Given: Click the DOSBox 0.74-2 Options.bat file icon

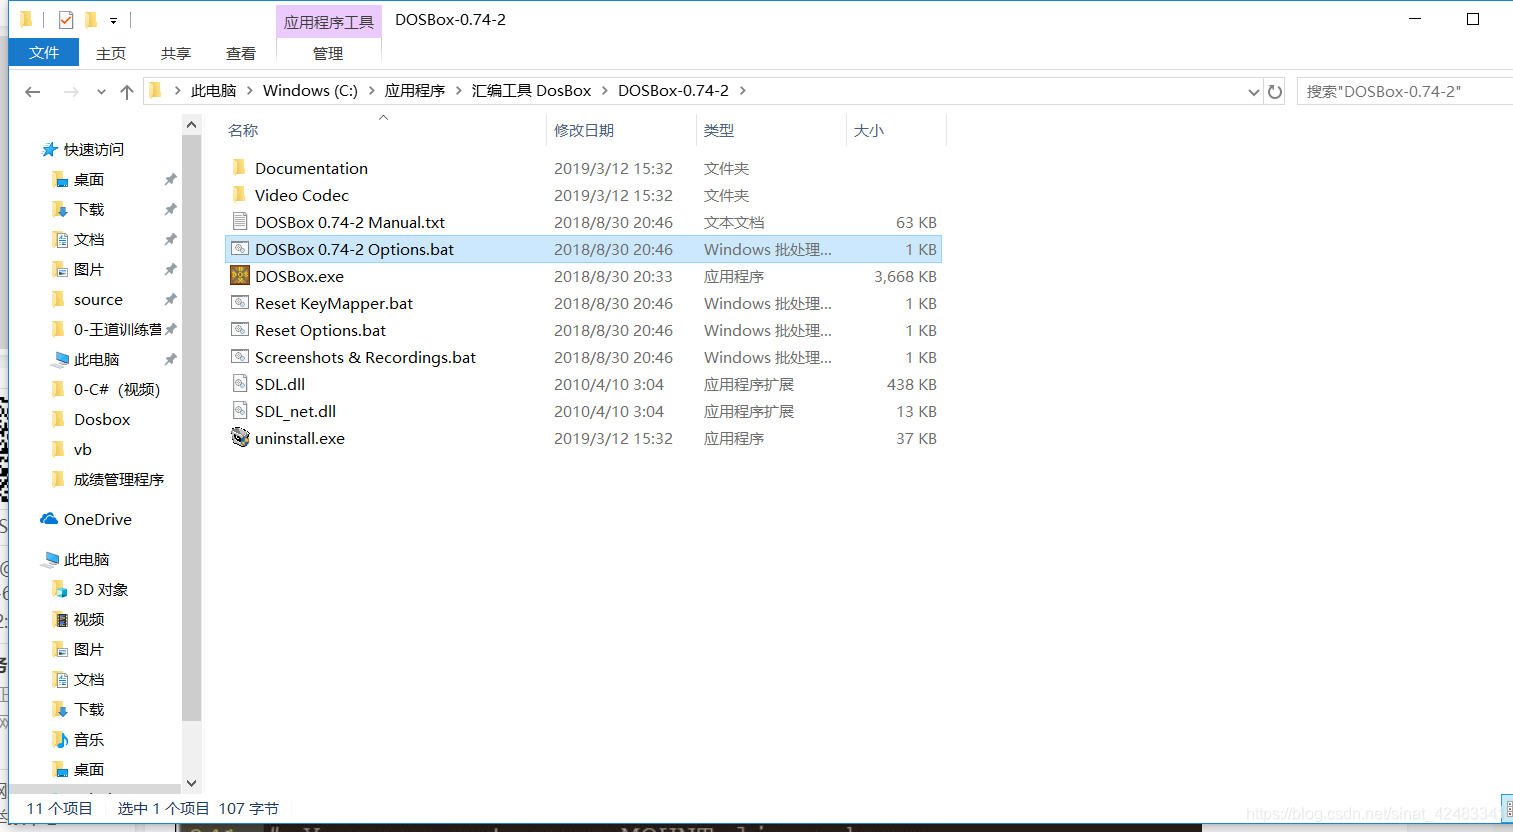Looking at the screenshot, I should (239, 249).
